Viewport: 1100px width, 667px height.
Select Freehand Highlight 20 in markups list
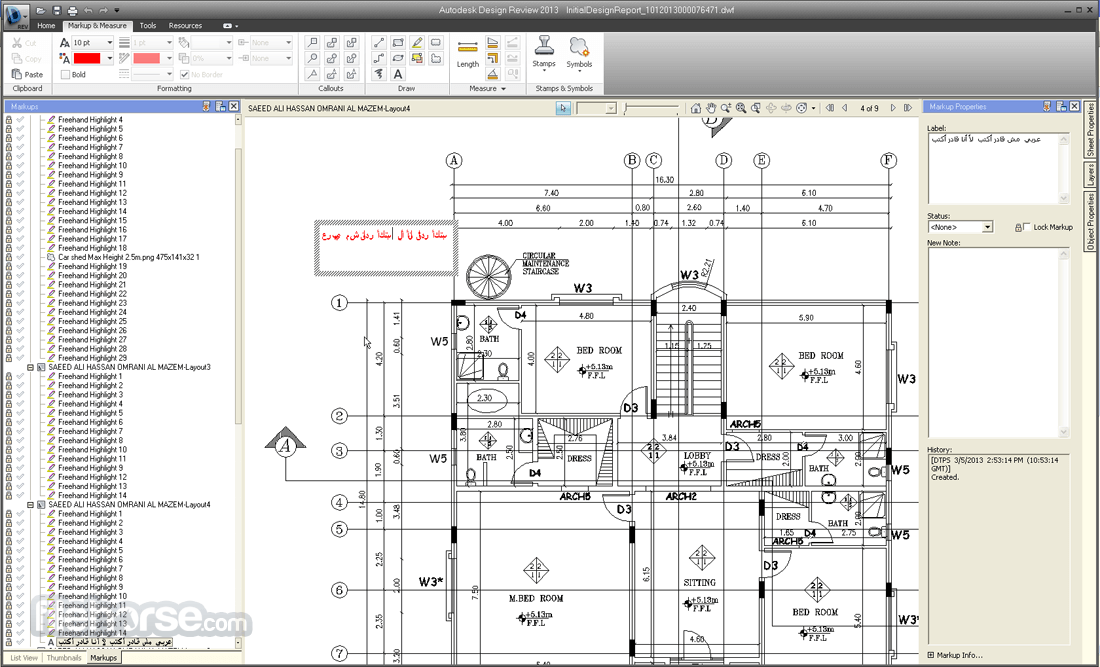tap(93, 276)
